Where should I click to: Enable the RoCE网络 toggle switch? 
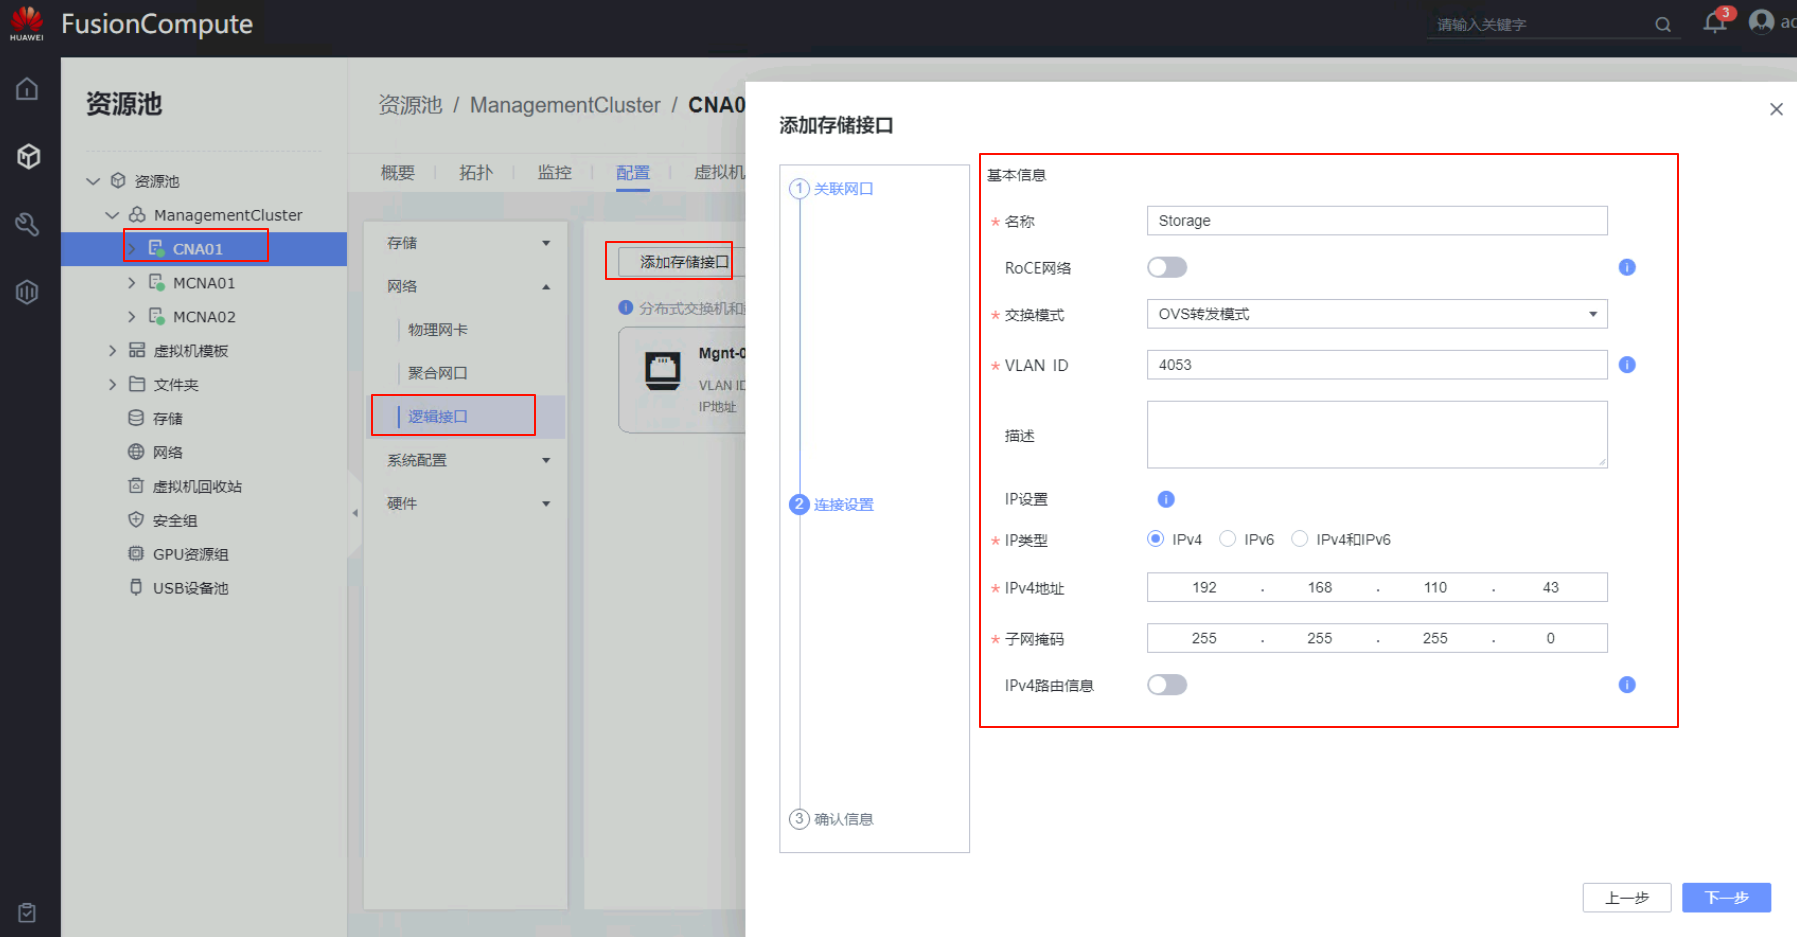point(1166,267)
